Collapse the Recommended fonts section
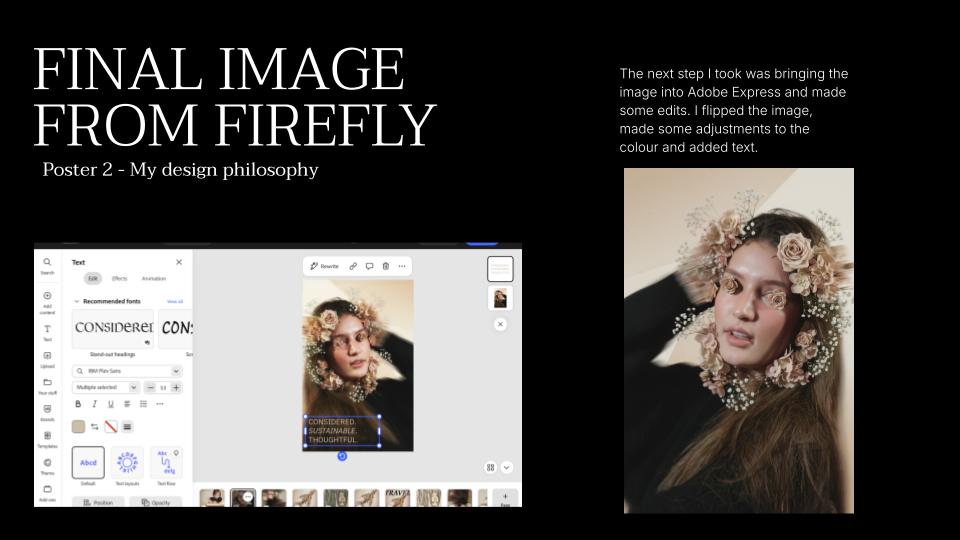 (x=77, y=301)
